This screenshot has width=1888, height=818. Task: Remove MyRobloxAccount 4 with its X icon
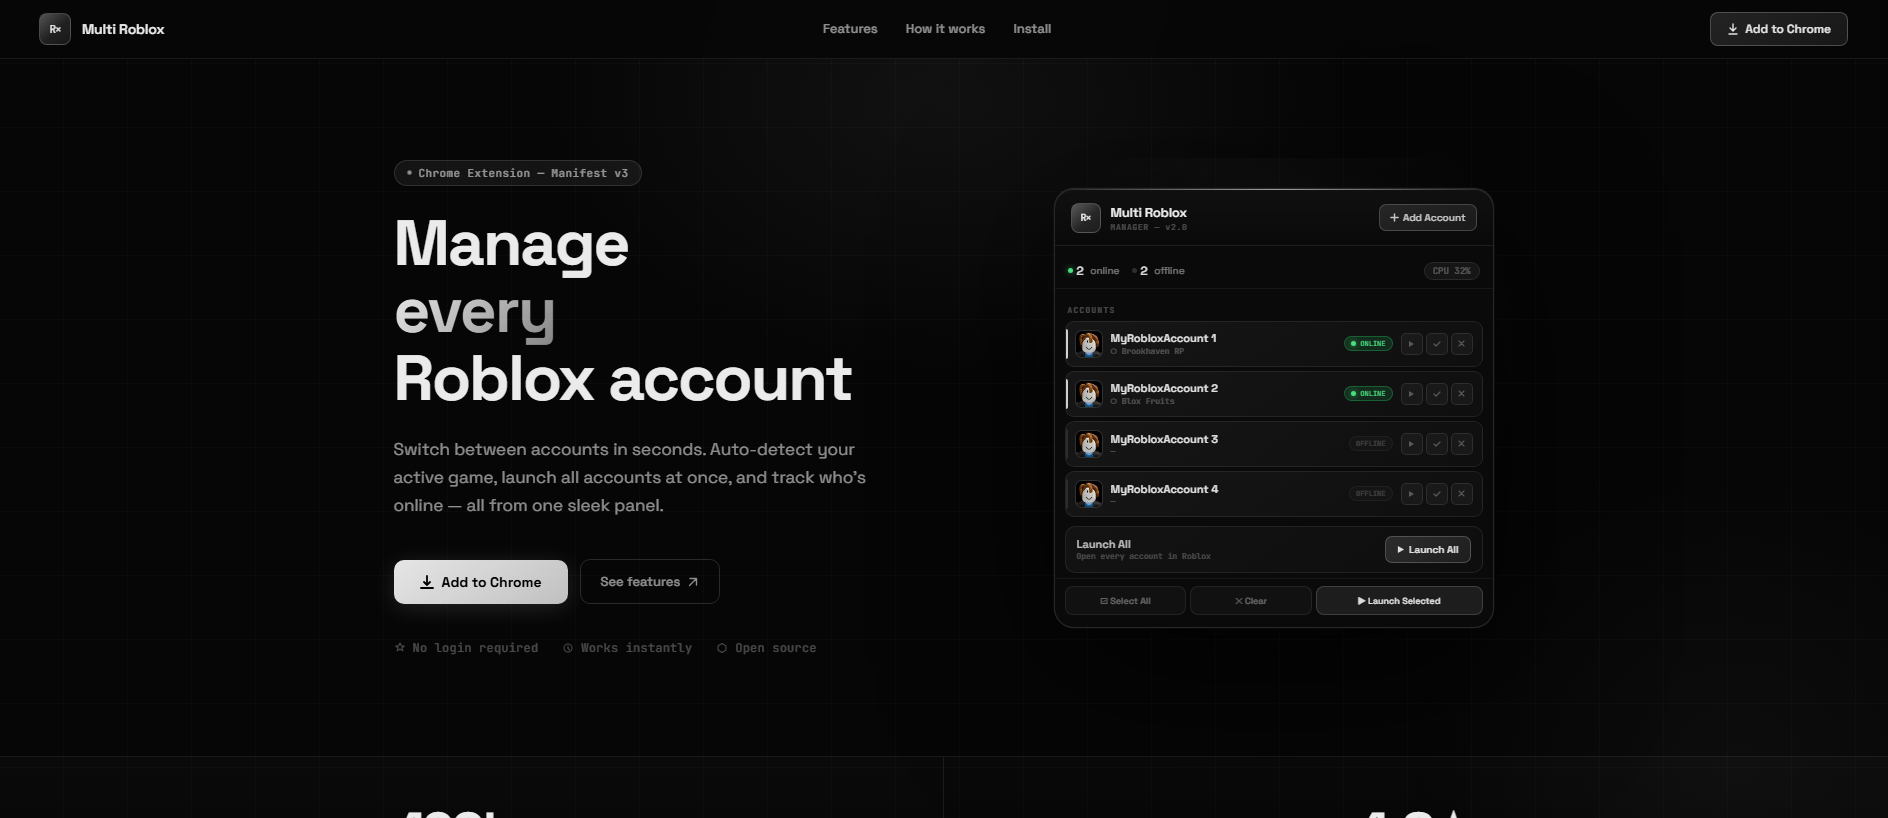[x=1462, y=494]
